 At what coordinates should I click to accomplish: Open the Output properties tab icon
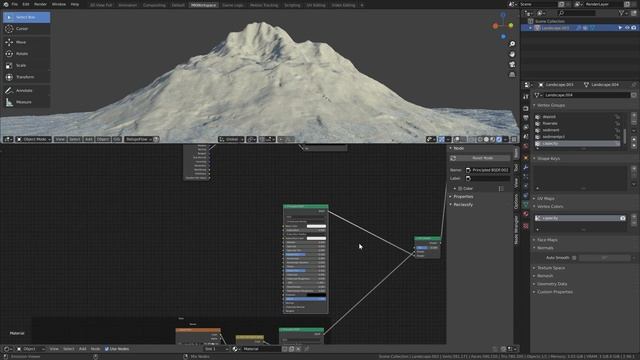pyautogui.click(x=526, y=118)
